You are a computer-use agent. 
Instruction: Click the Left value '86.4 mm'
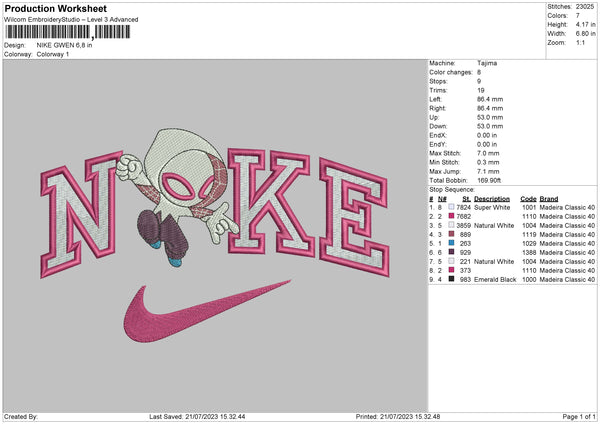coord(490,99)
